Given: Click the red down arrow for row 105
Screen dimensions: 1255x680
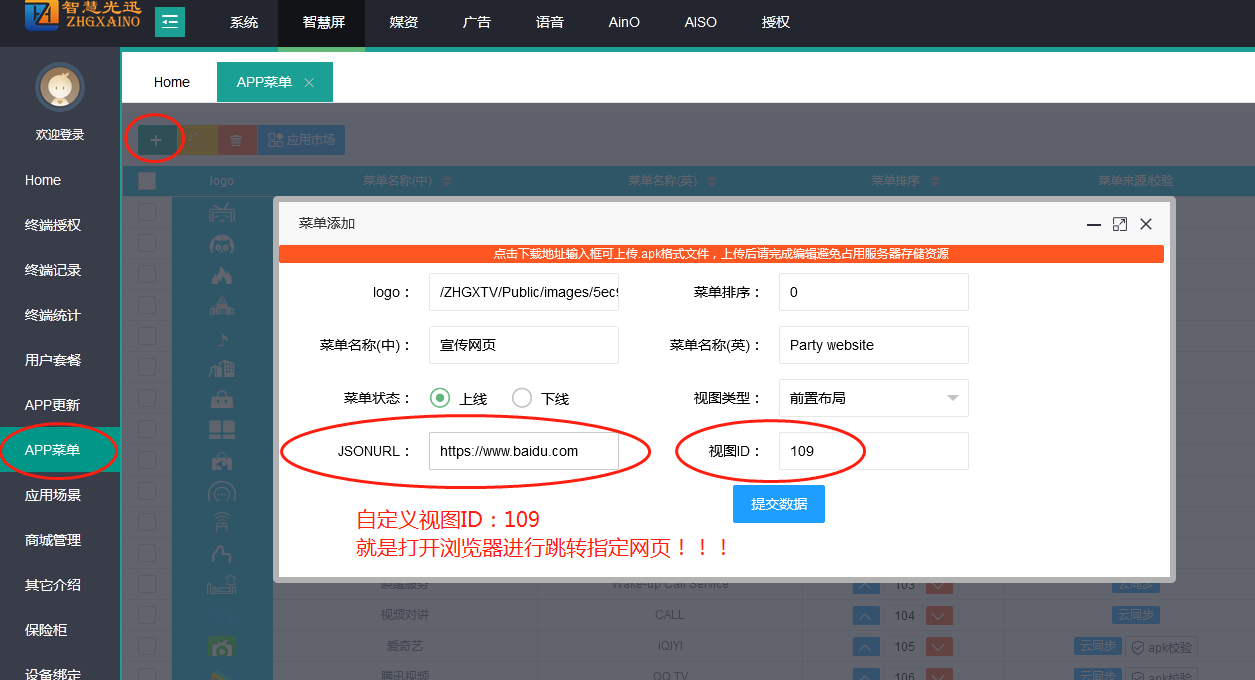Looking at the screenshot, I should [x=939, y=647].
